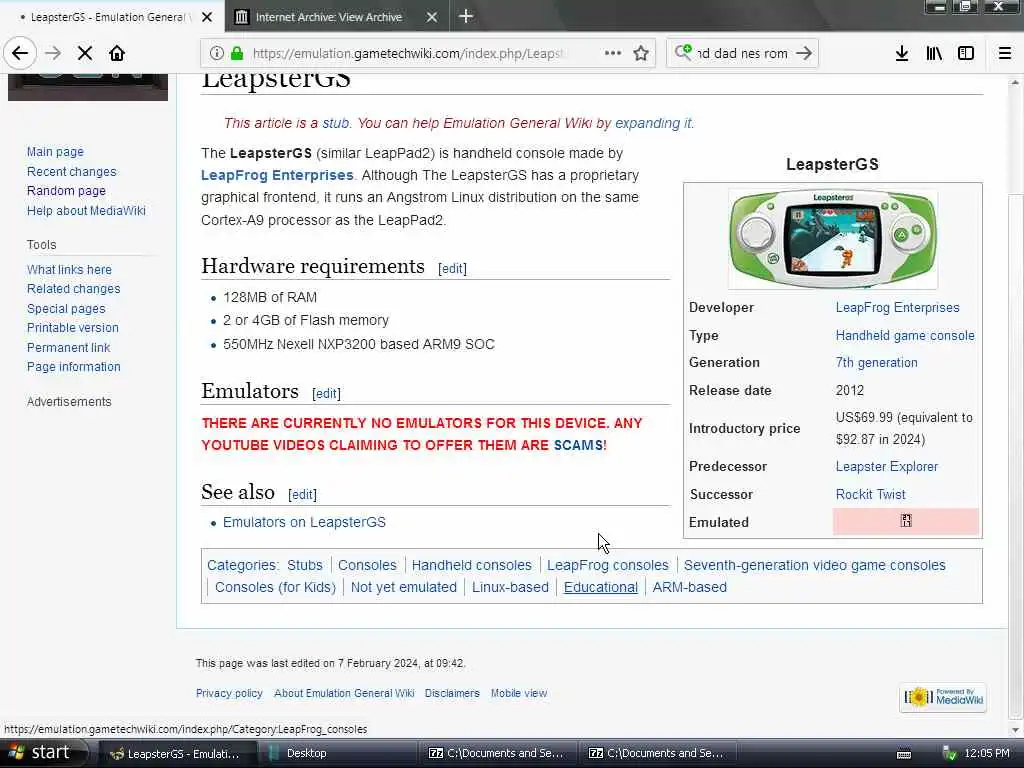The height and width of the screenshot is (768, 1024).
Task: Stop the page loading with the X button
Action: point(85,53)
